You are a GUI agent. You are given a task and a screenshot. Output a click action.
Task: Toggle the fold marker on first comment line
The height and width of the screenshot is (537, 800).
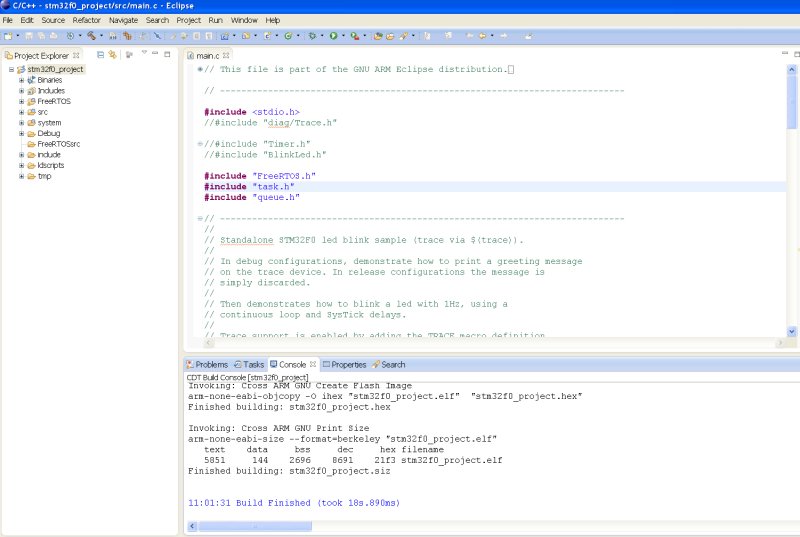199,69
